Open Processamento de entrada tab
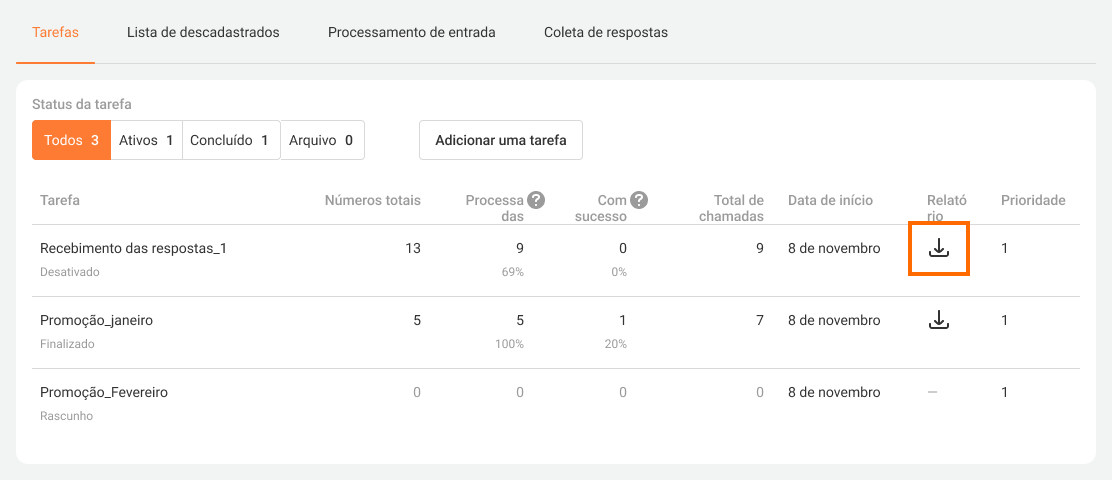 click(x=411, y=32)
